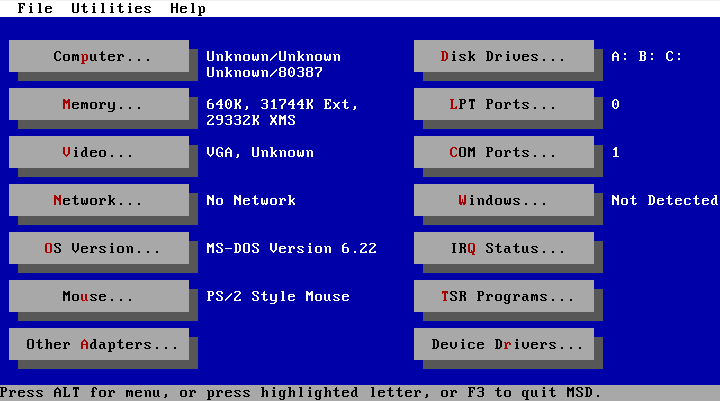Click the 'Not Detected' Windows text
720x401 pixels.
click(664, 200)
